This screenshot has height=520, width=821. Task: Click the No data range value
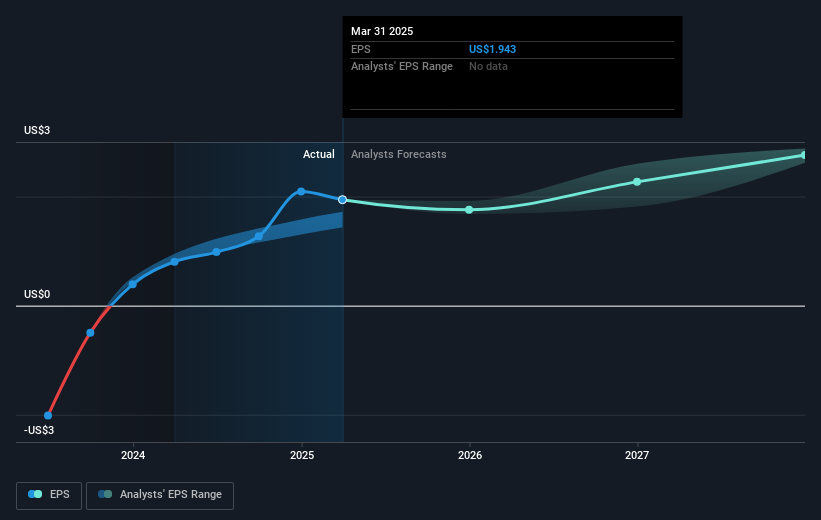click(488, 67)
